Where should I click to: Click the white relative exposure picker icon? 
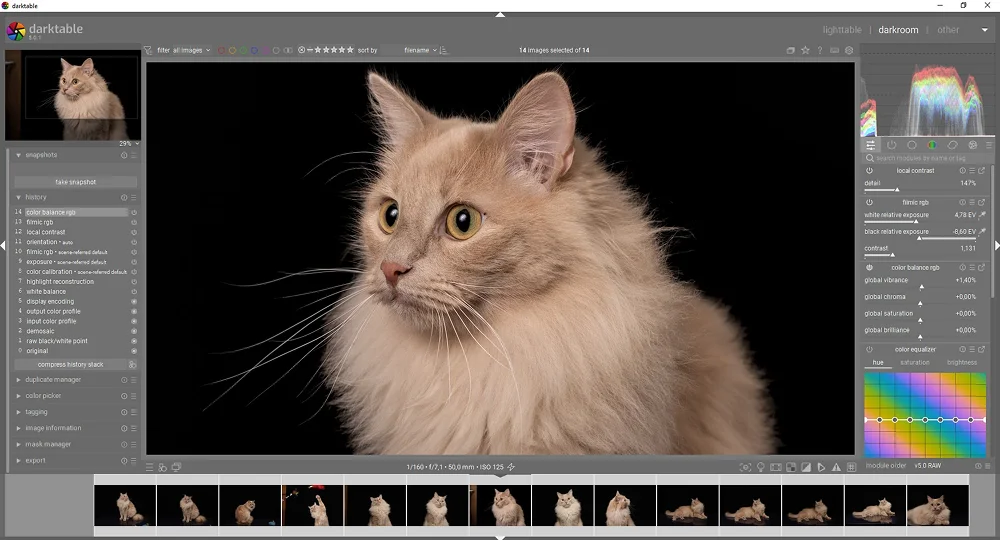coord(982,215)
